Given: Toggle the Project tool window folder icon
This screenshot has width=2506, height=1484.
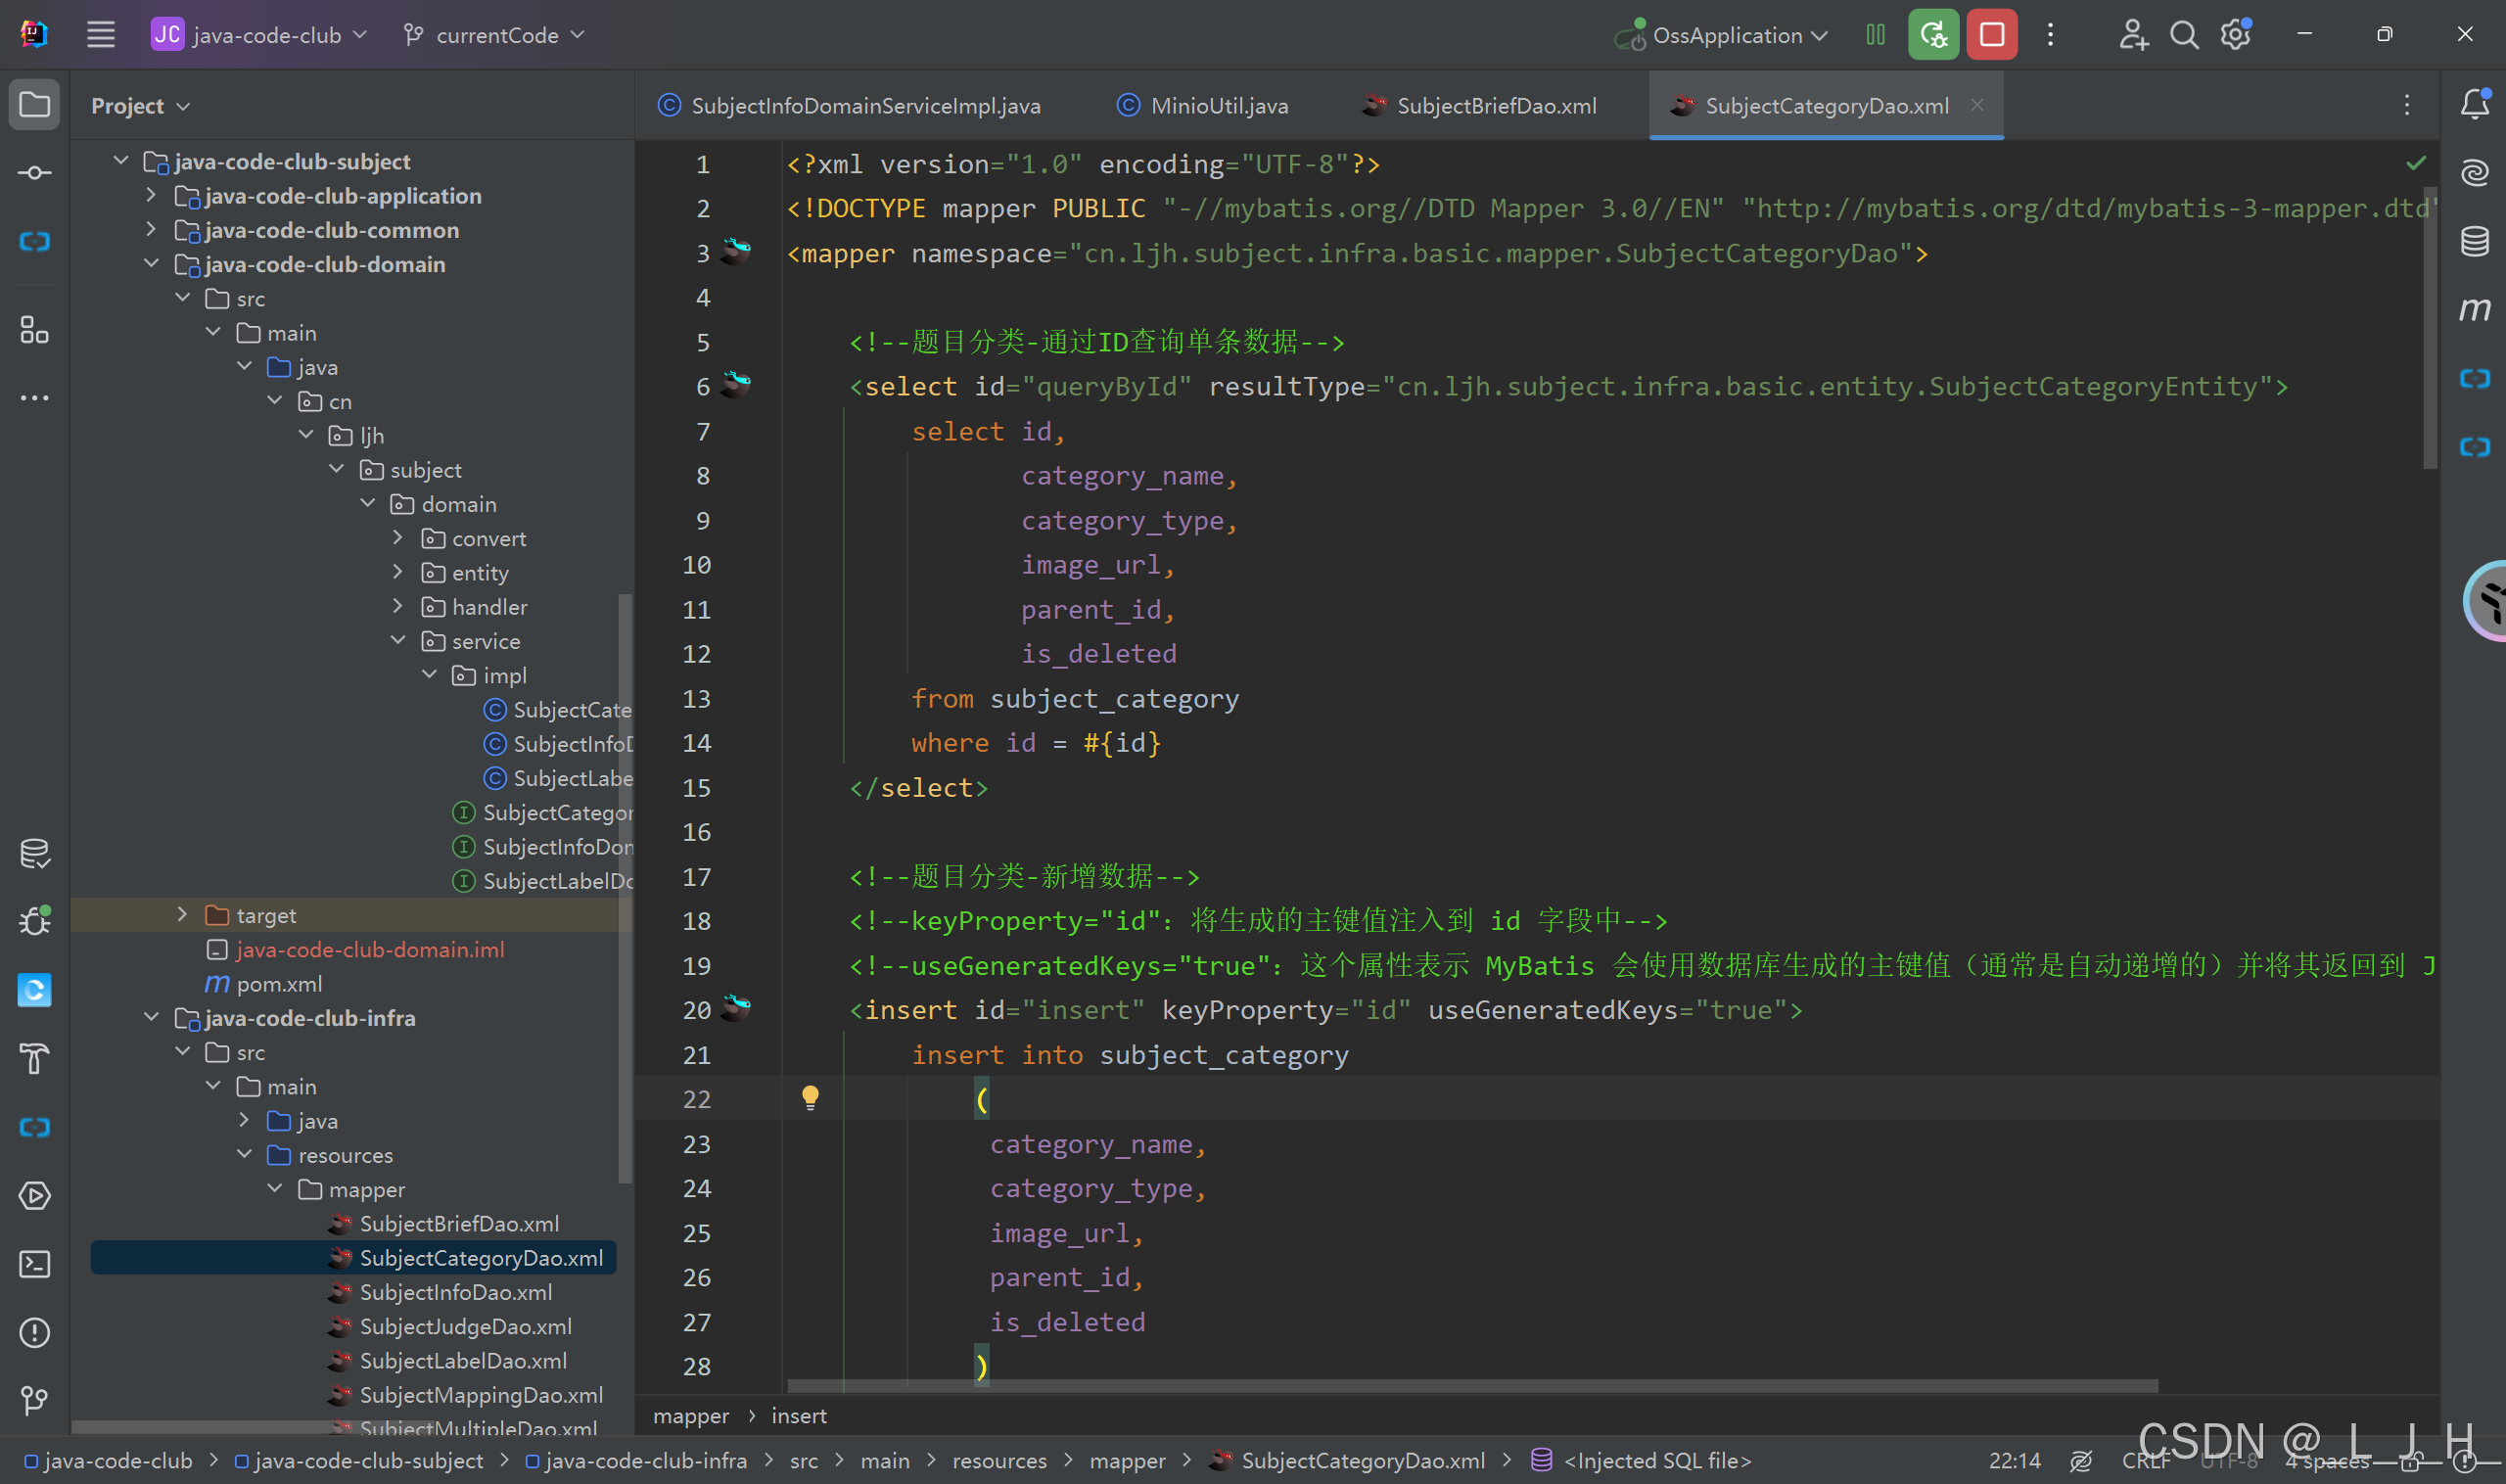Looking at the screenshot, I should tap(35, 105).
